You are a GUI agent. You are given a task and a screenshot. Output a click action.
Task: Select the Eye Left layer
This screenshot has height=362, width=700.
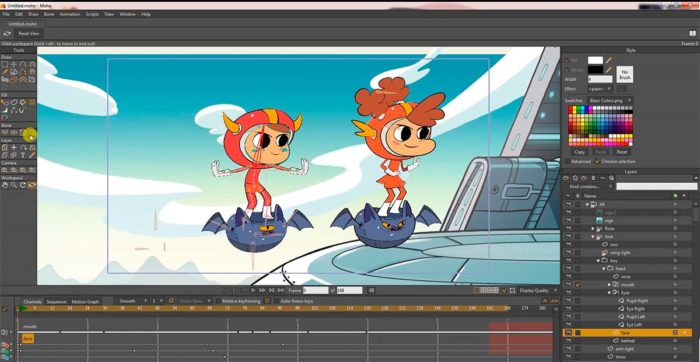634,325
